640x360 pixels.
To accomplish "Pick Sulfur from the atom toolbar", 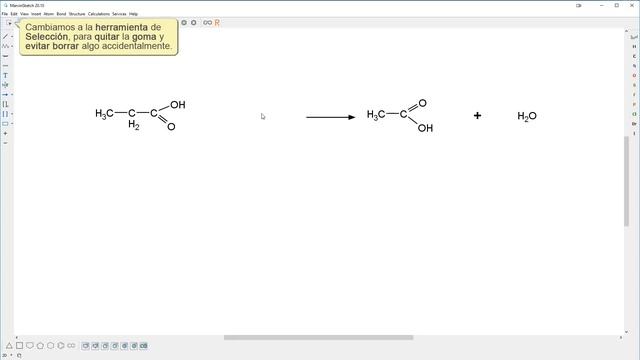I will coord(634,85).
